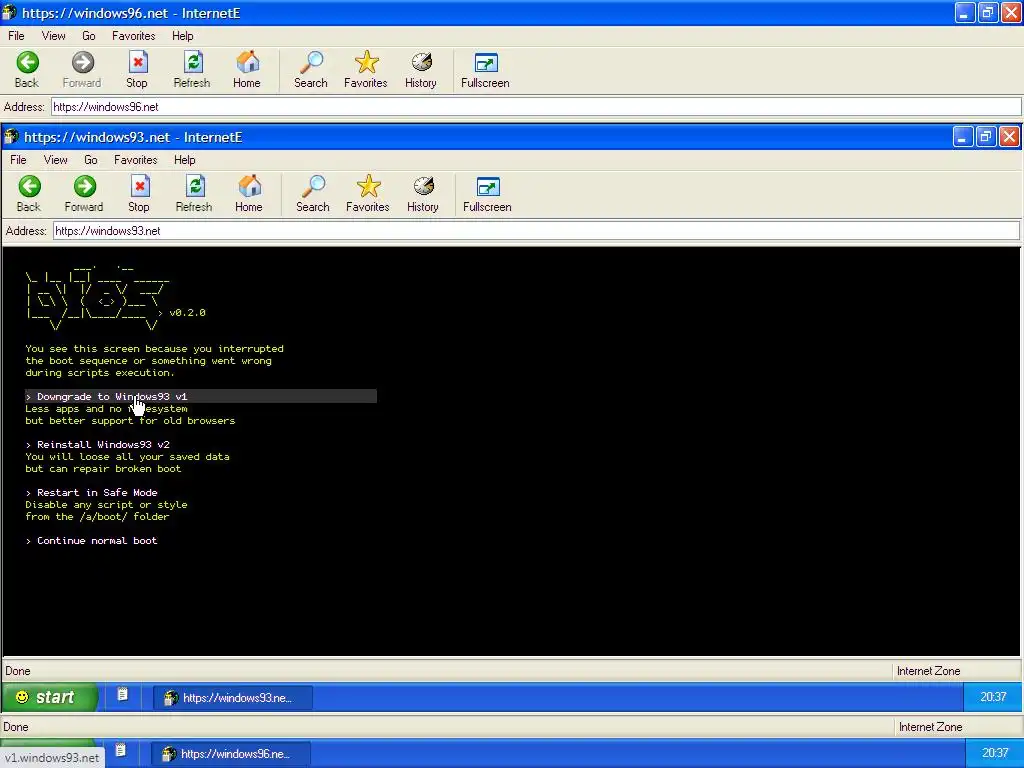This screenshot has height=768, width=1024.
Task: Click the inner start button with smiley
Action: click(50, 697)
